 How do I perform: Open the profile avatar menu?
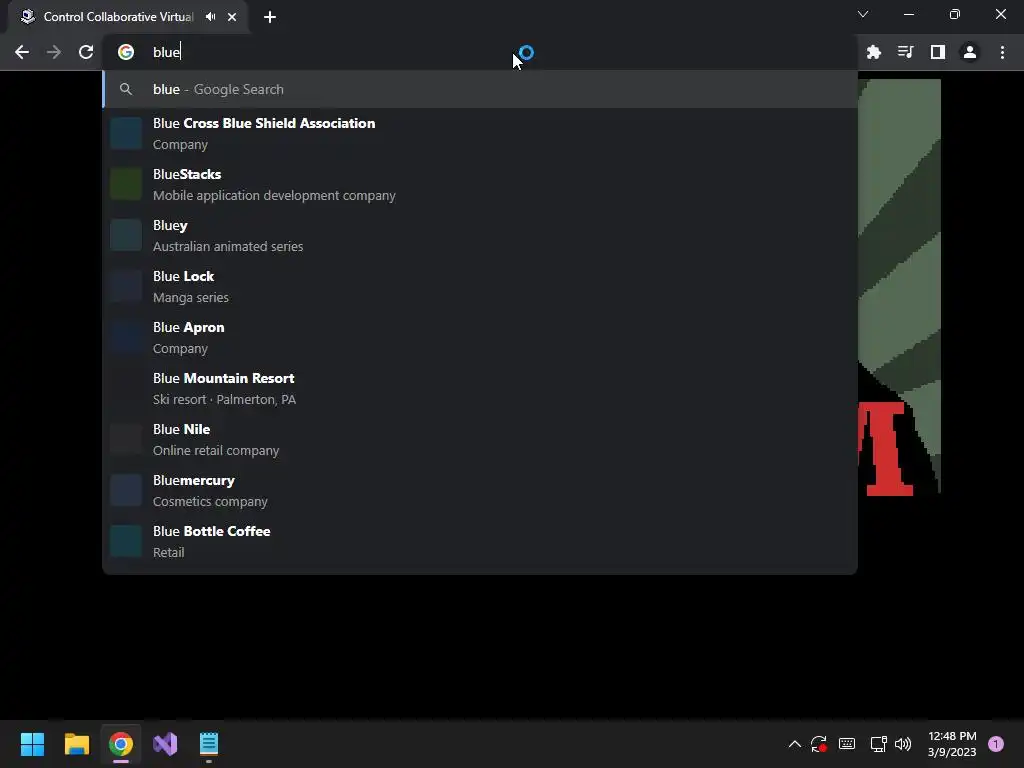point(970,52)
